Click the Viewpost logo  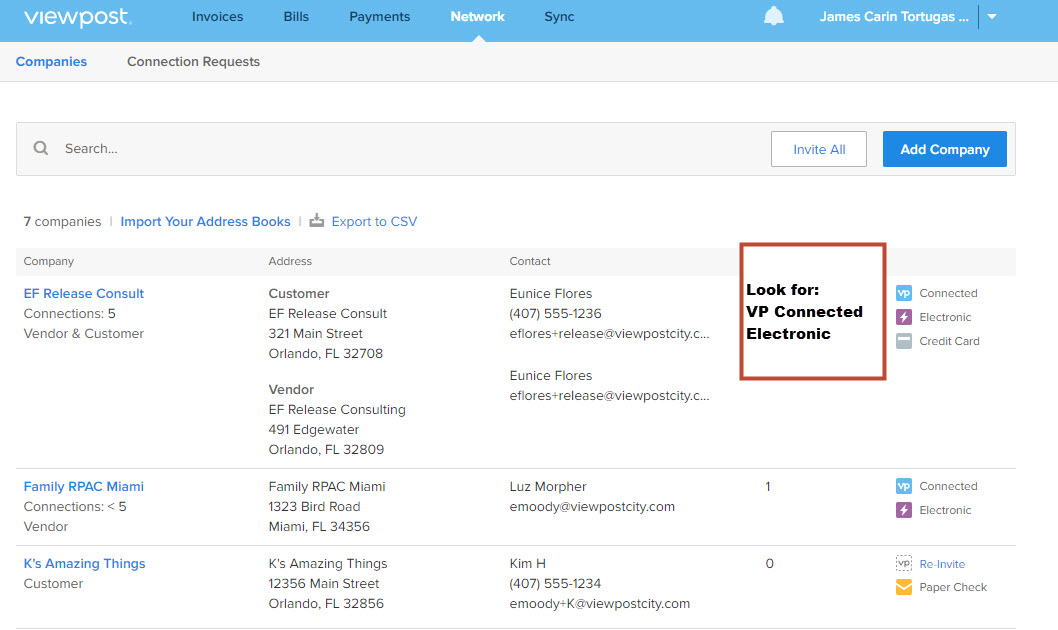(78, 17)
